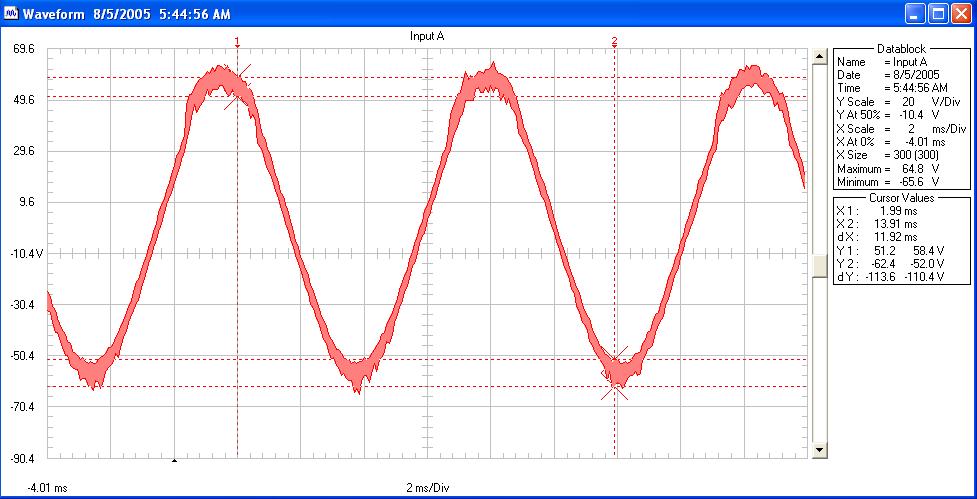Click the Maximum '64.8 V' row
Screen dimensions: 977x499
click(888, 169)
